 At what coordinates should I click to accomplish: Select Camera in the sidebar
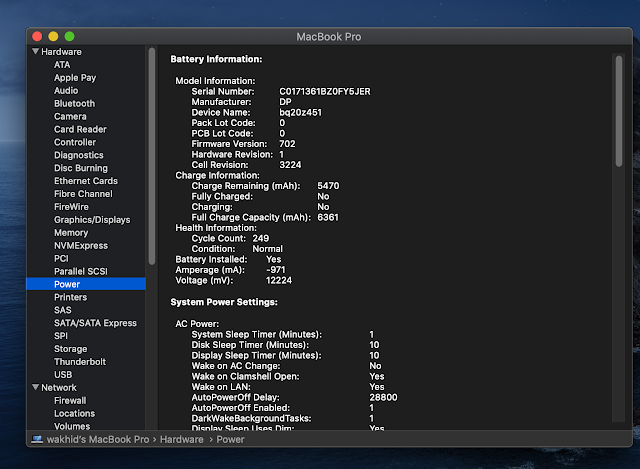(x=70, y=116)
